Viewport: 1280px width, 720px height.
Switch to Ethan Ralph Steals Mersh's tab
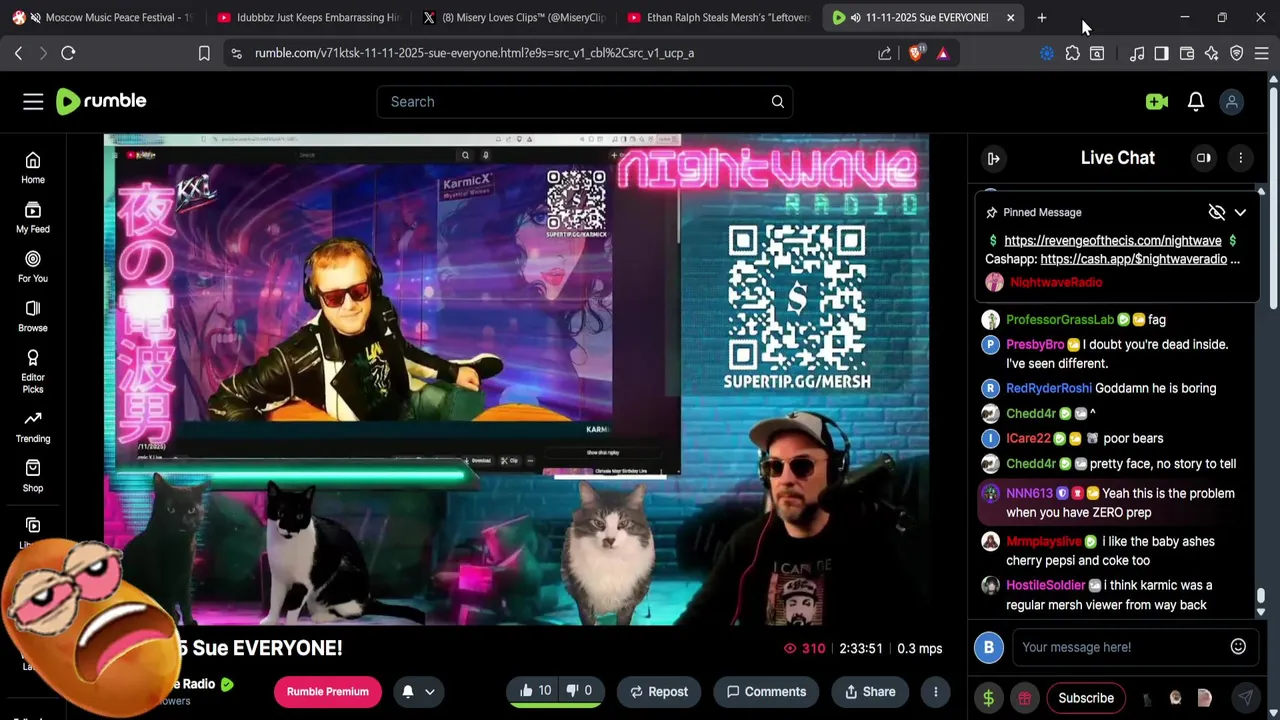pos(718,17)
